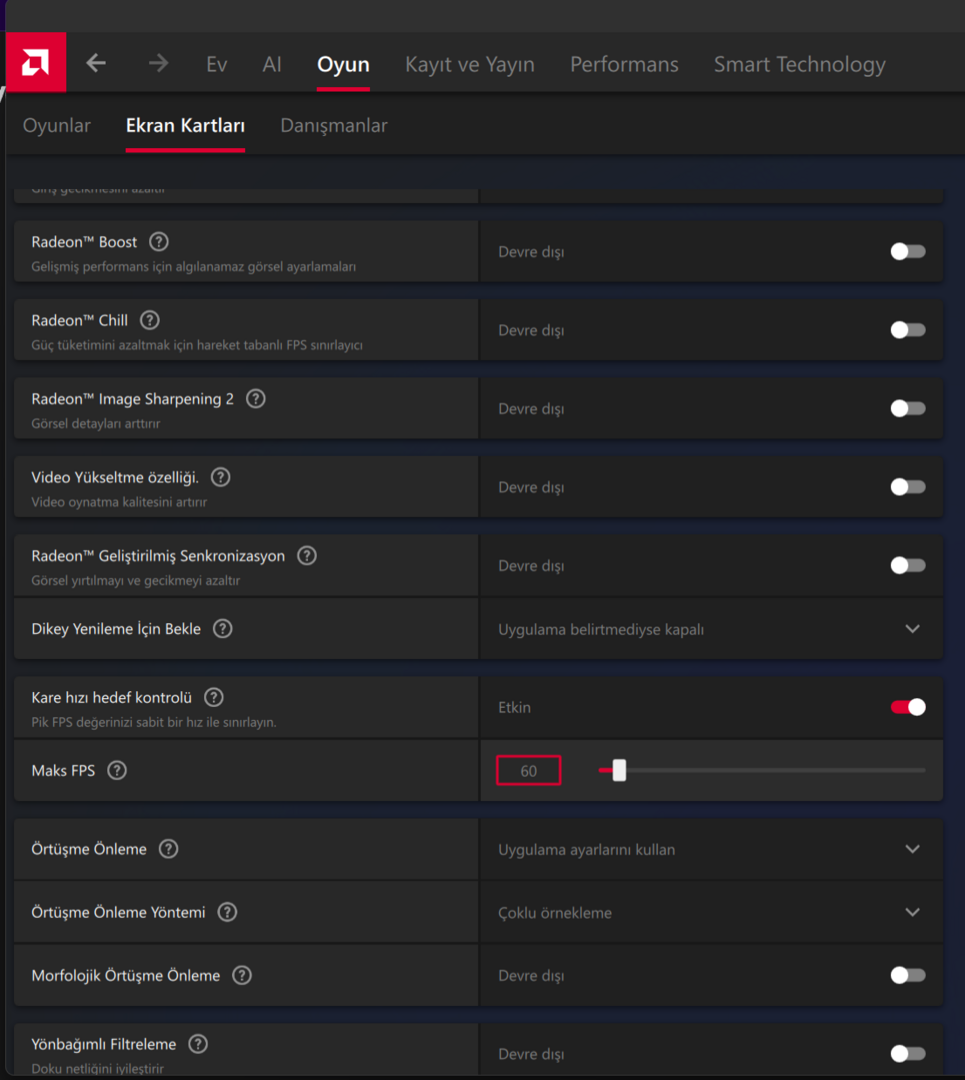Open help for Maks FPS

[117, 771]
